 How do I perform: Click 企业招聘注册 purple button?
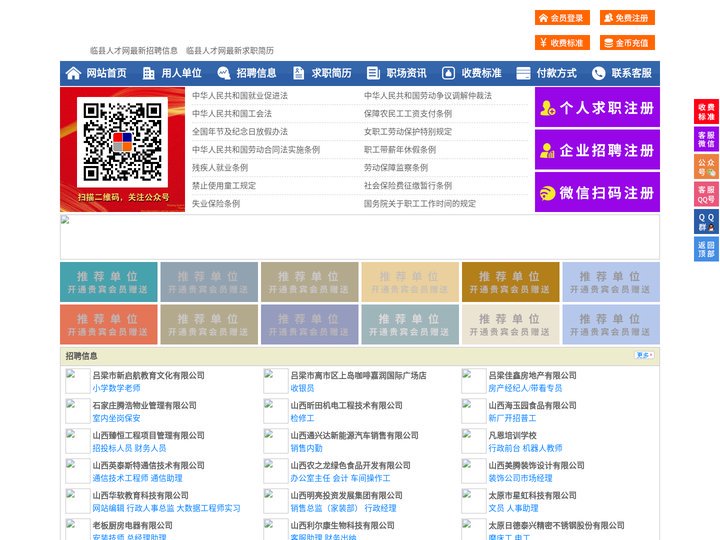(597, 150)
